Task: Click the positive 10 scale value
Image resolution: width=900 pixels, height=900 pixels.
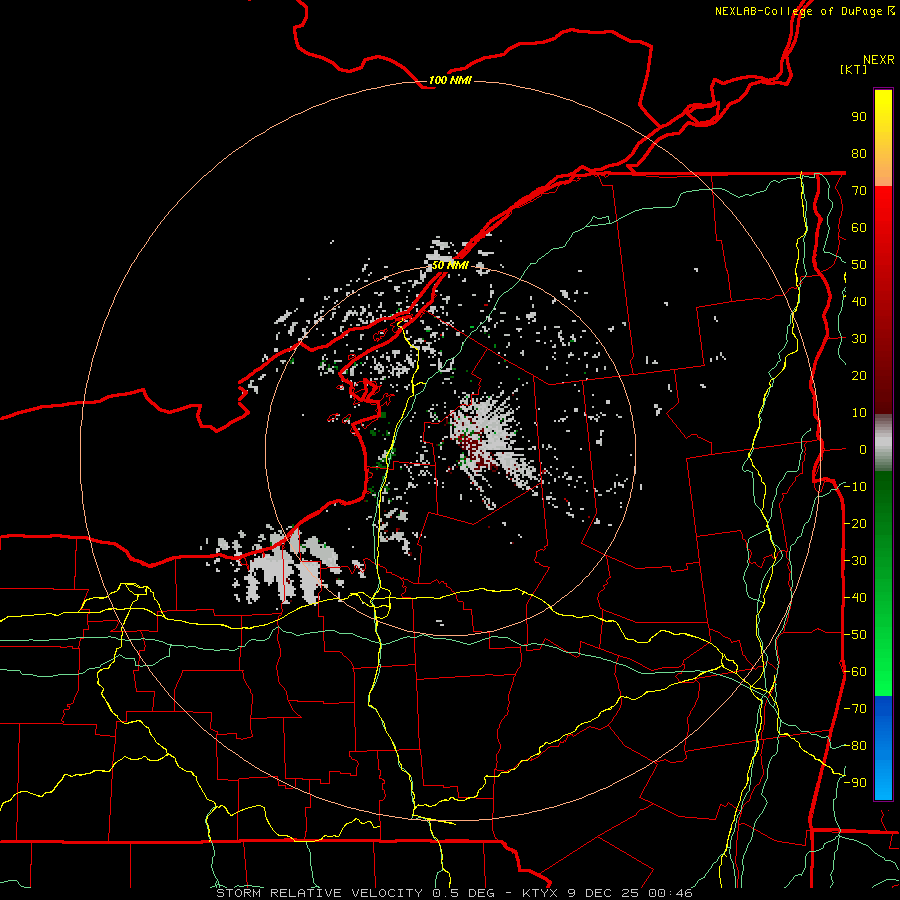Action: (x=859, y=413)
